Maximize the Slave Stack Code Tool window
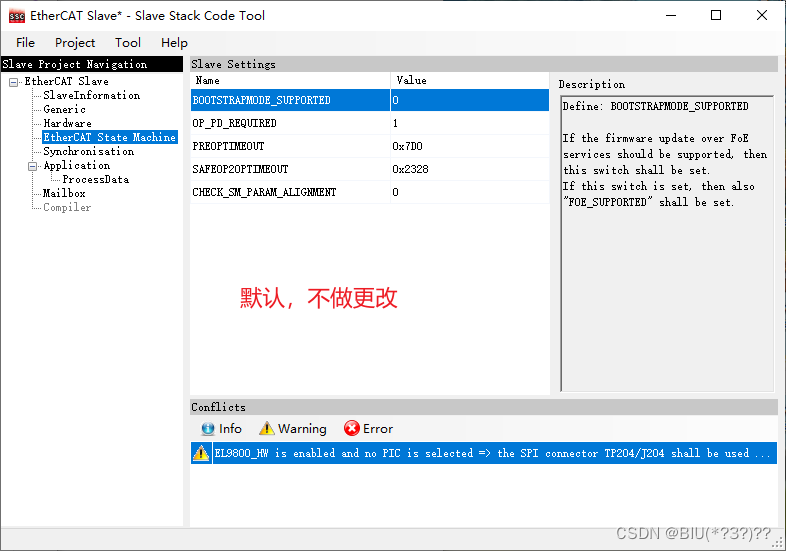This screenshot has width=786, height=551. (716, 16)
